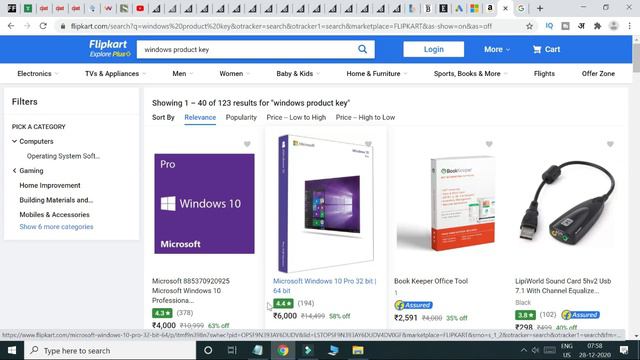Expand the Men menu
Image resolution: width=640 pixels, height=360 pixels.
(x=182, y=74)
